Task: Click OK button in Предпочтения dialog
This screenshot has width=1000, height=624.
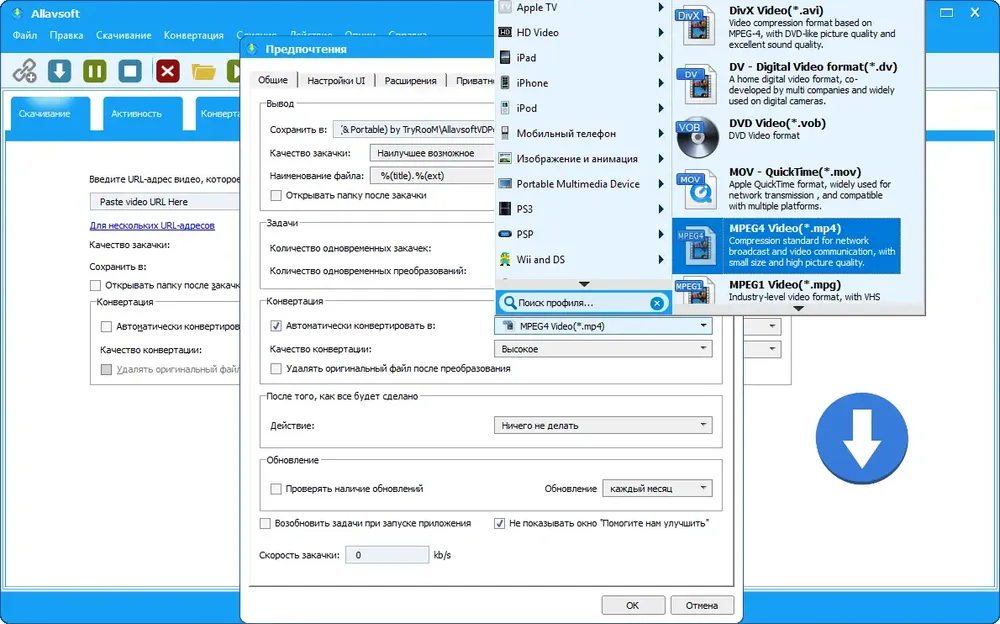Action: click(633, 605)
